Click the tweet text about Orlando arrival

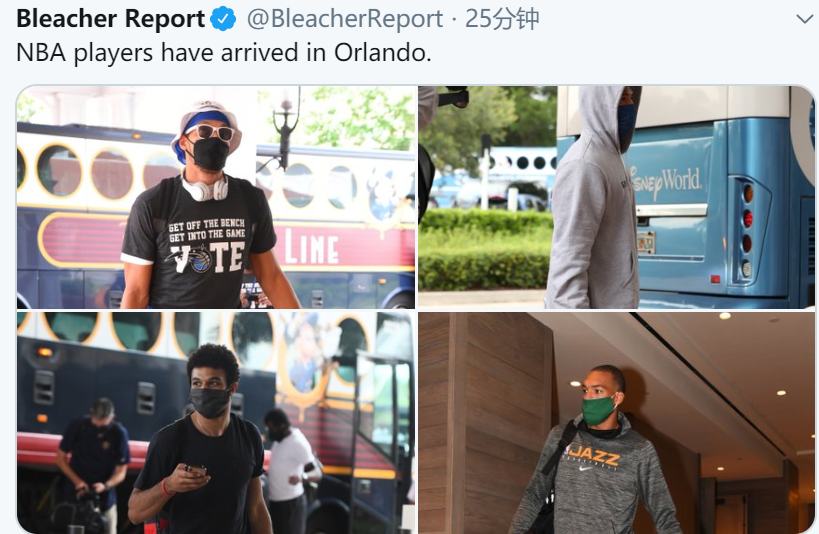pos(224,53)
